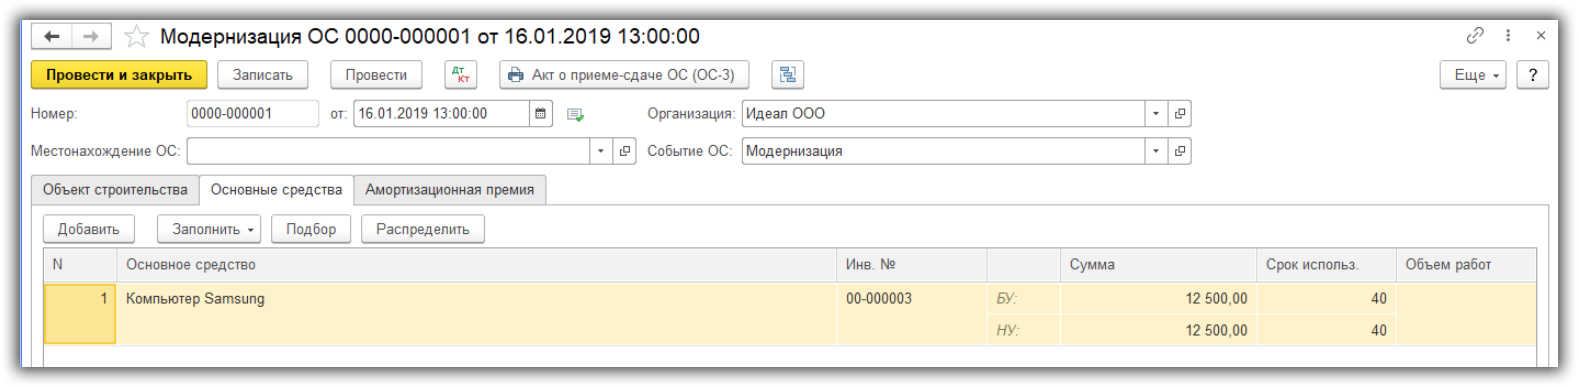Click the Срок использ. column header
Screen dimensions: 1578x387
(1326, 265)
